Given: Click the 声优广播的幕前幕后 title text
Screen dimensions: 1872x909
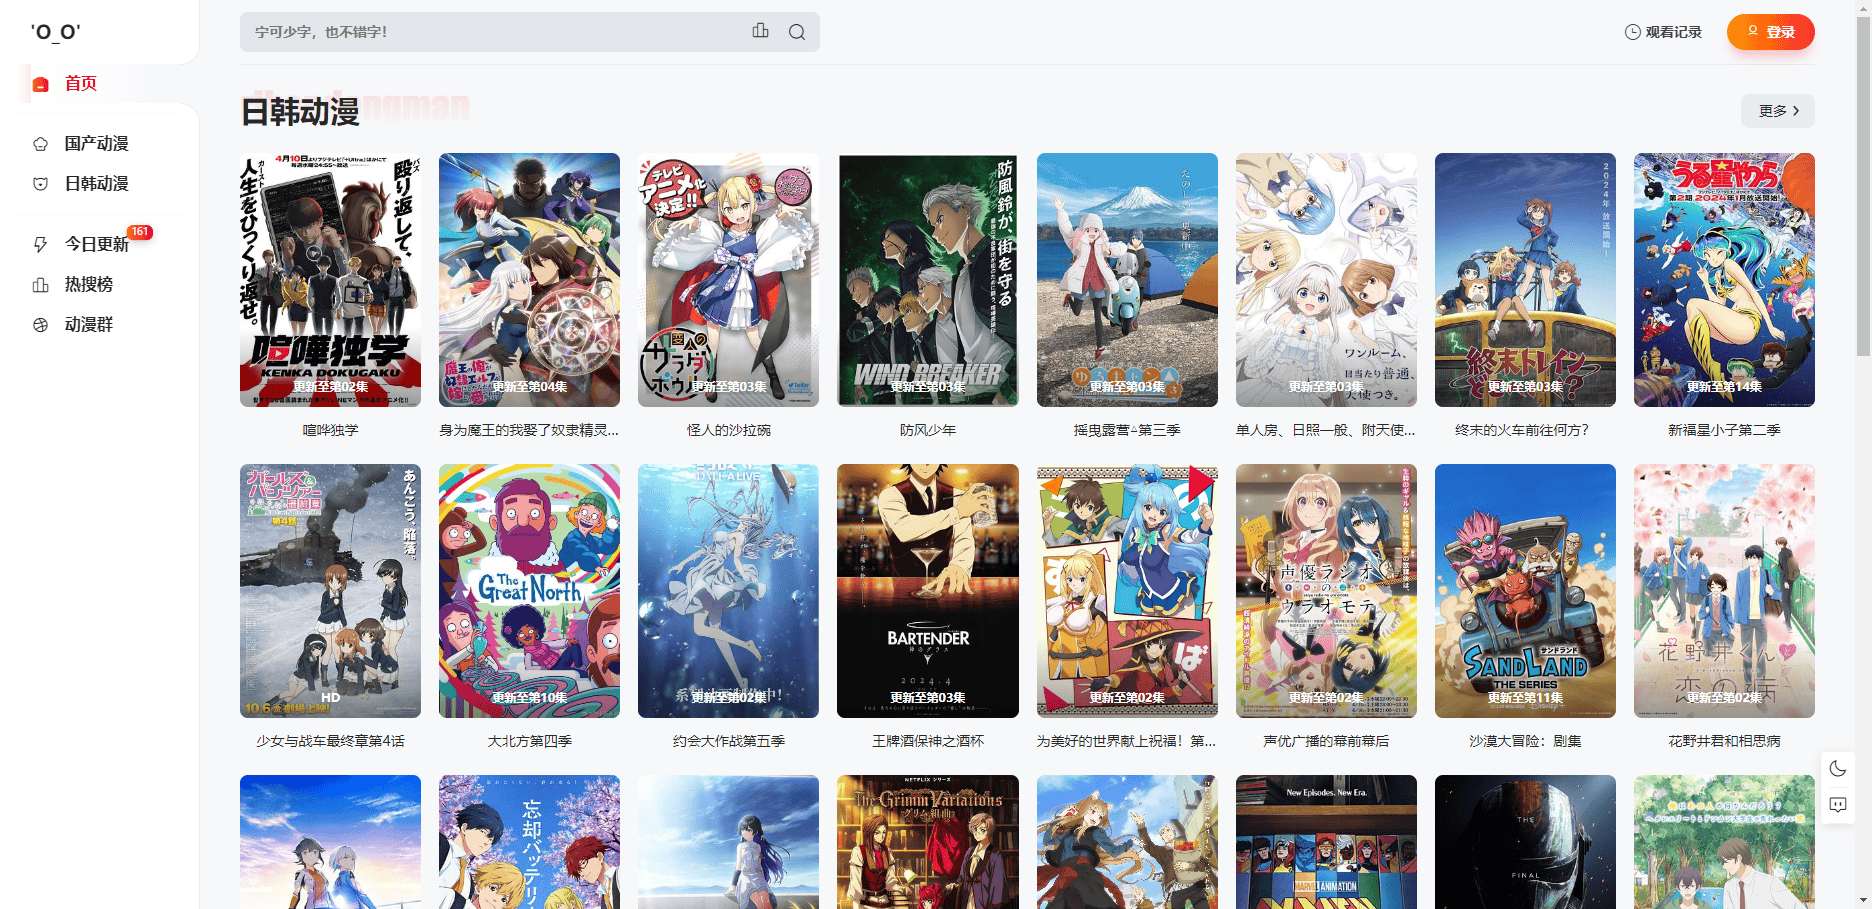Looking at the screenshot, I should click(x=1326, y=741).
